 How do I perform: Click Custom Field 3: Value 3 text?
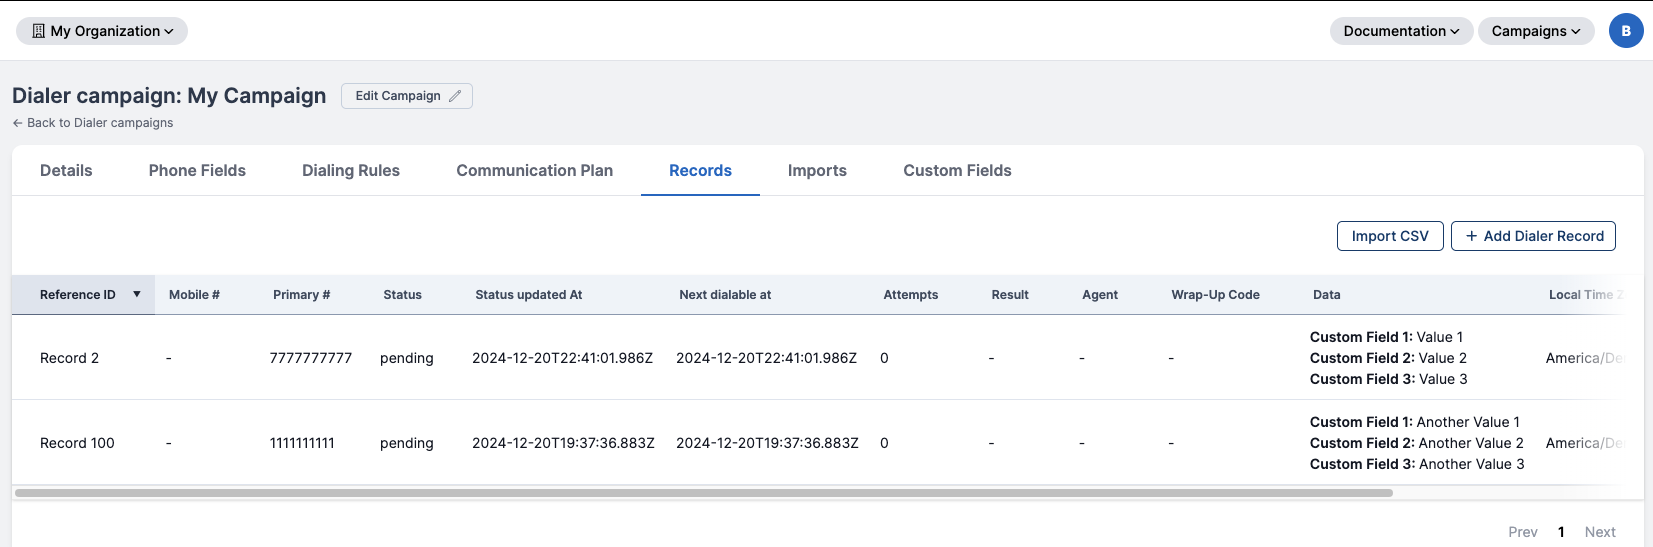1389,379
